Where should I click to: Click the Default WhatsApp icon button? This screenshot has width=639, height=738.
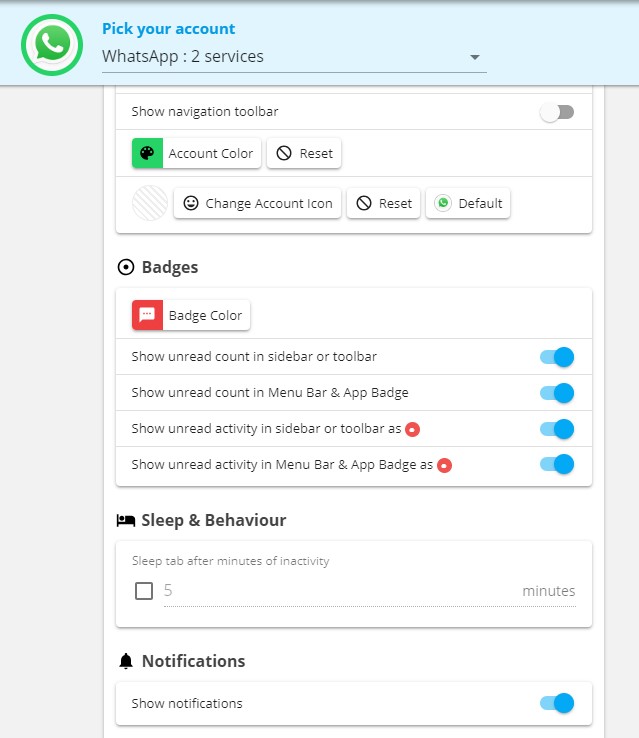[x=468, y=203]
